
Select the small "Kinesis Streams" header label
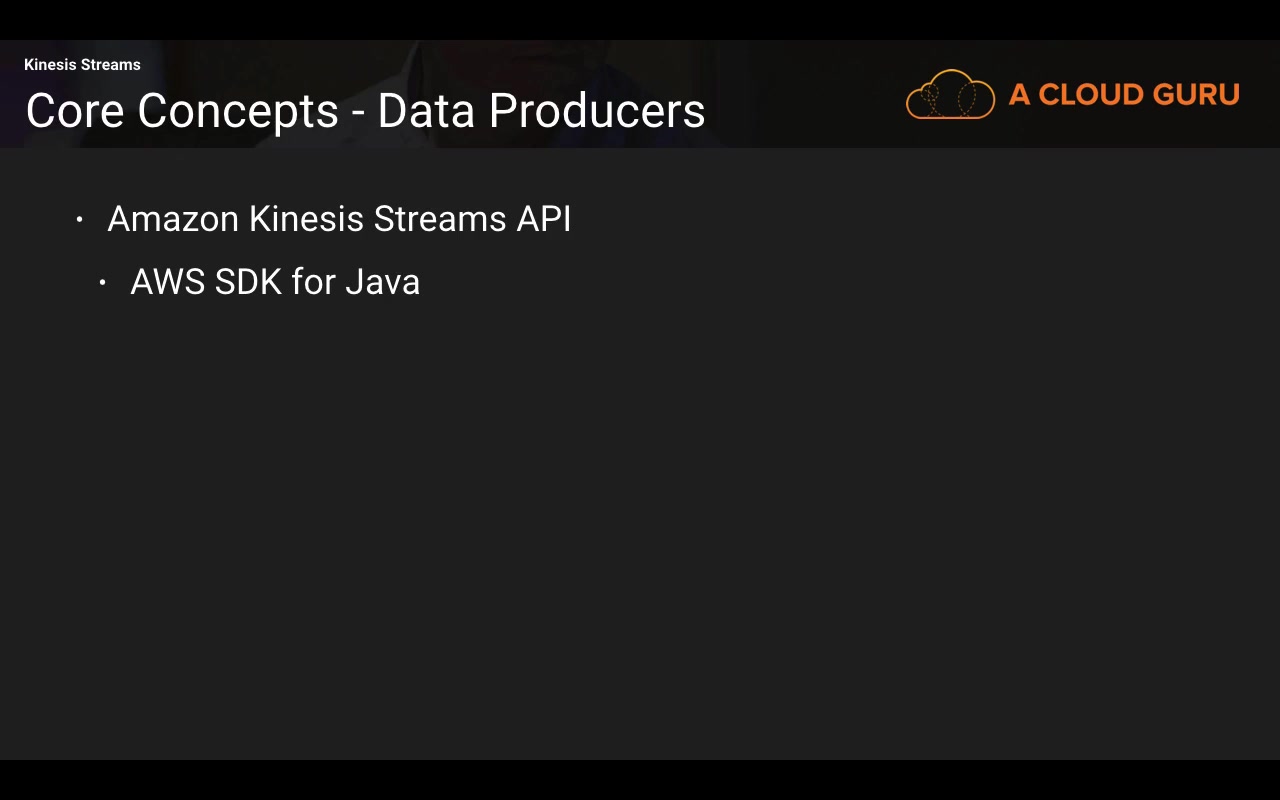(82, 65)
